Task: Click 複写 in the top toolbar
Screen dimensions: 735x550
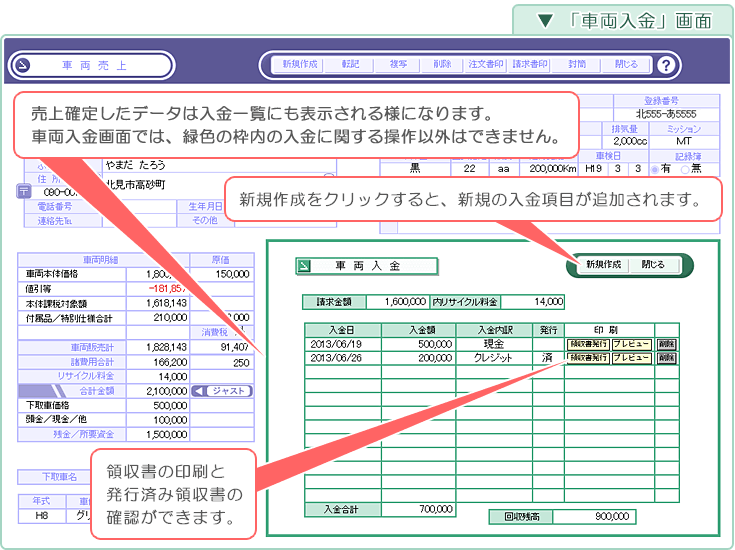Action: pyautogui.click(x=398, y=64)
